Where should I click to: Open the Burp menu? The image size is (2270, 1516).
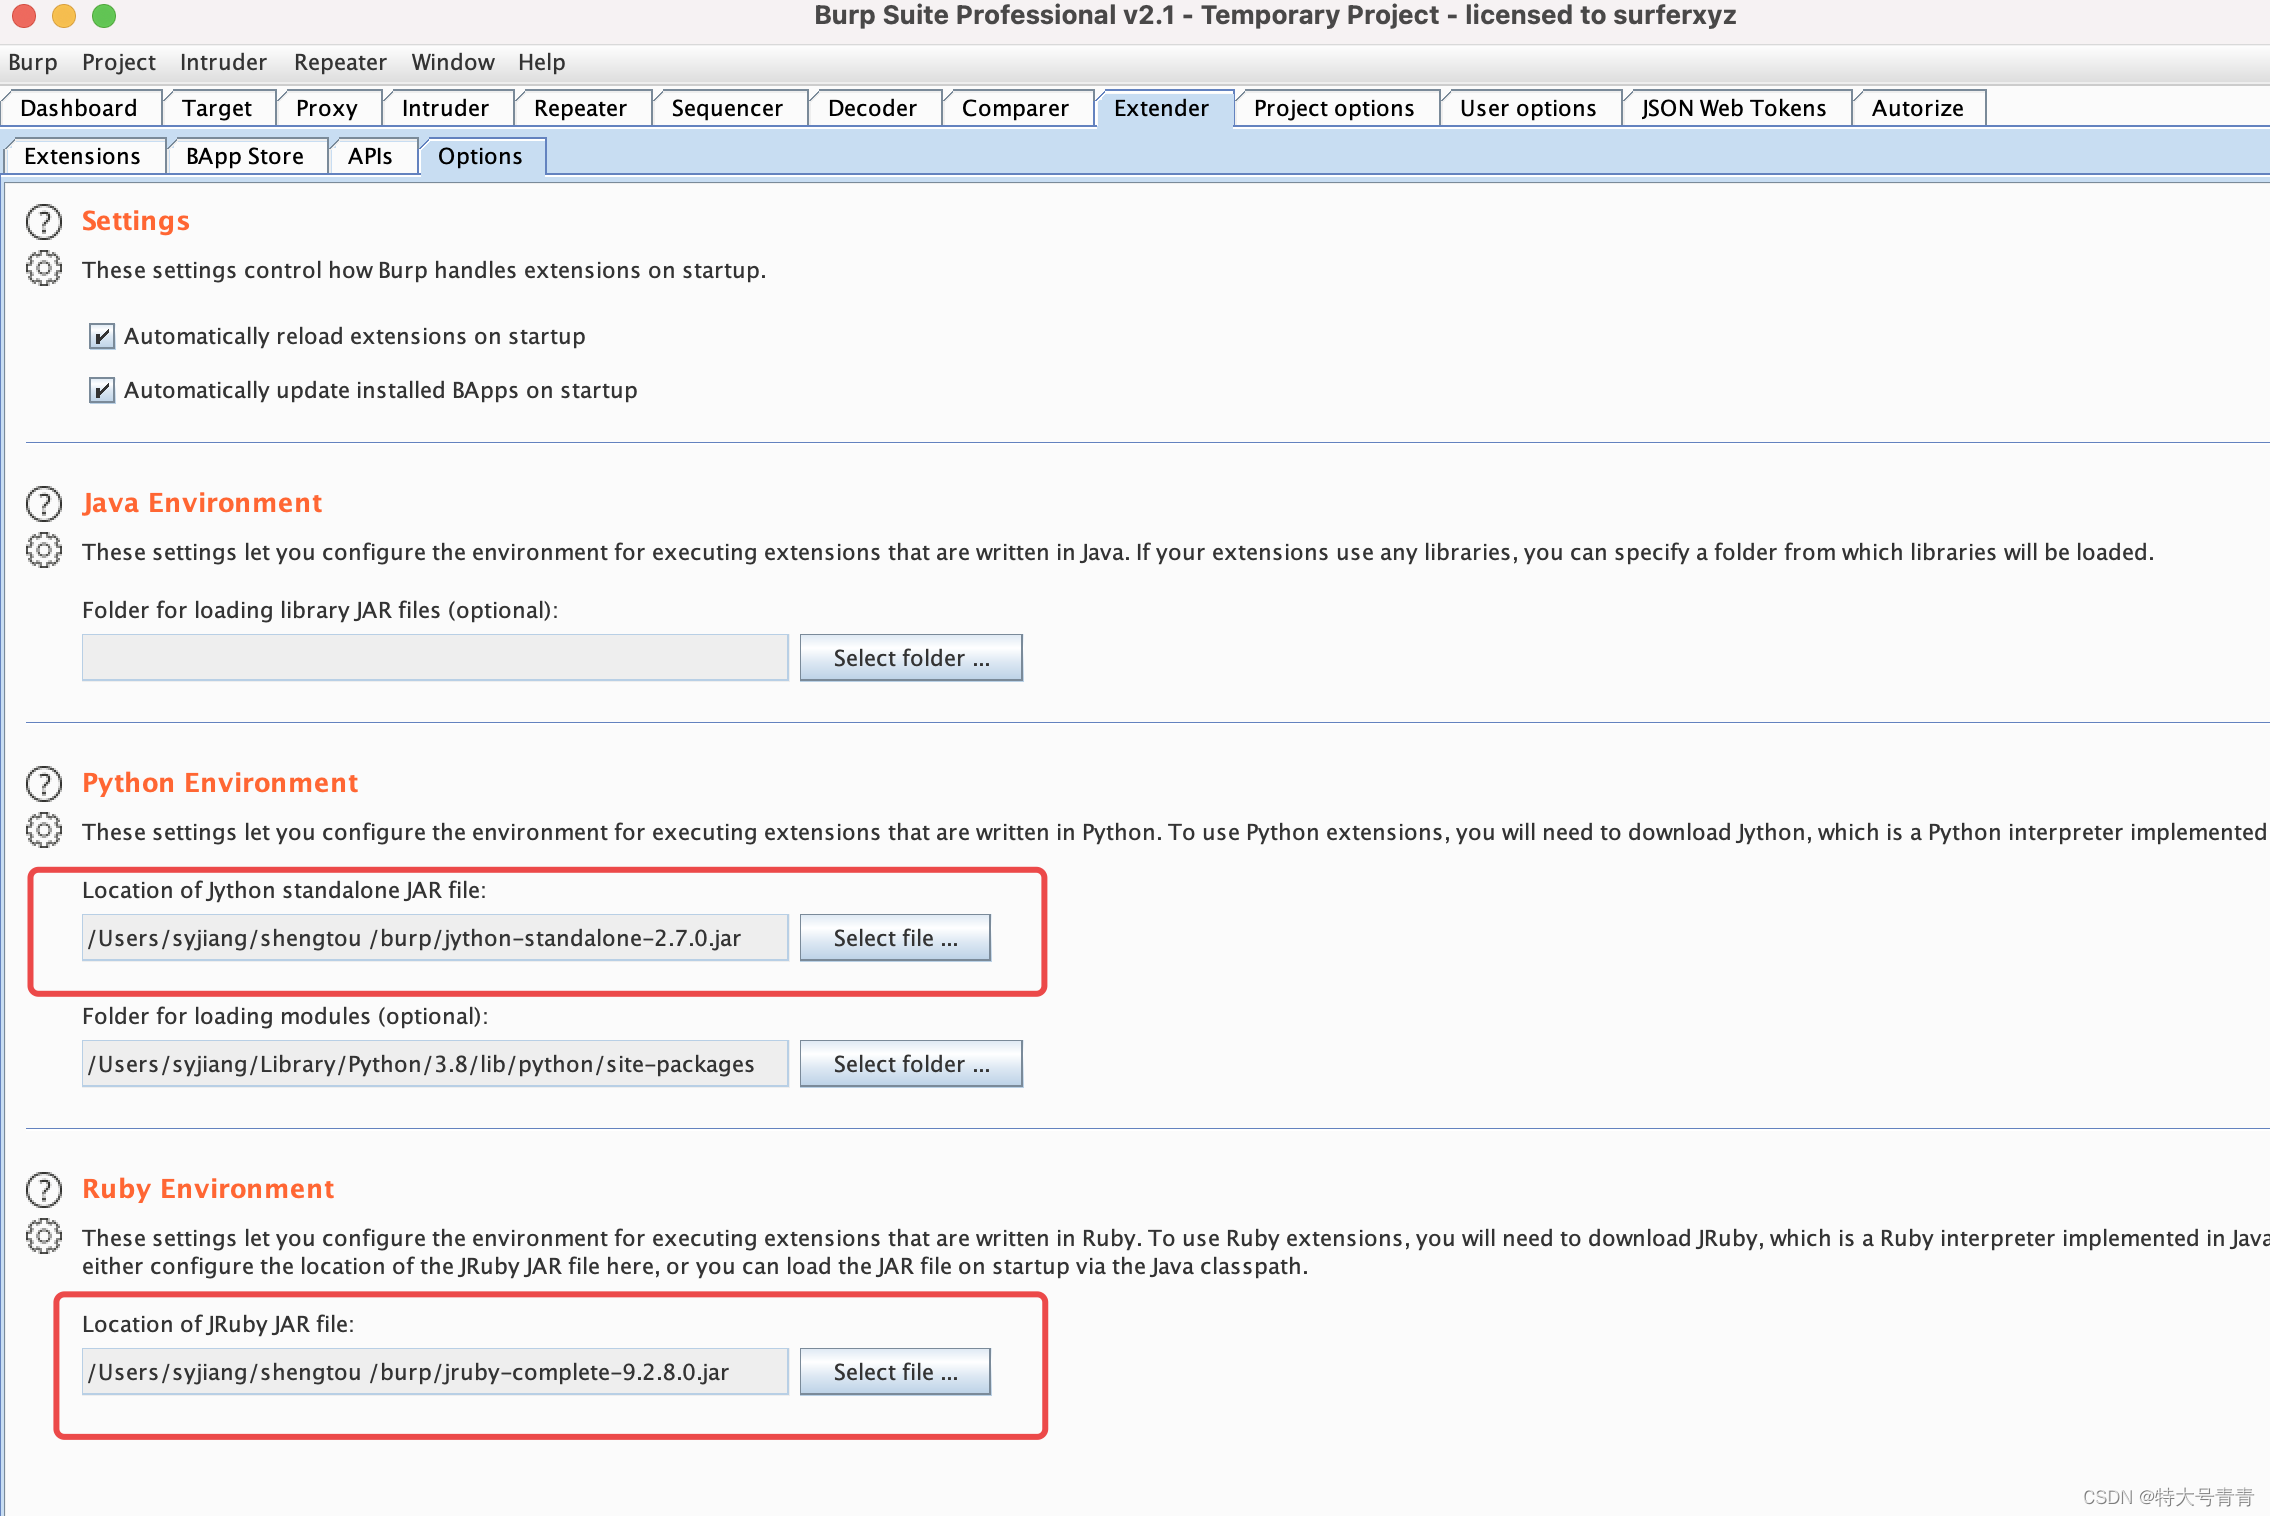click(x=33, y=62)
